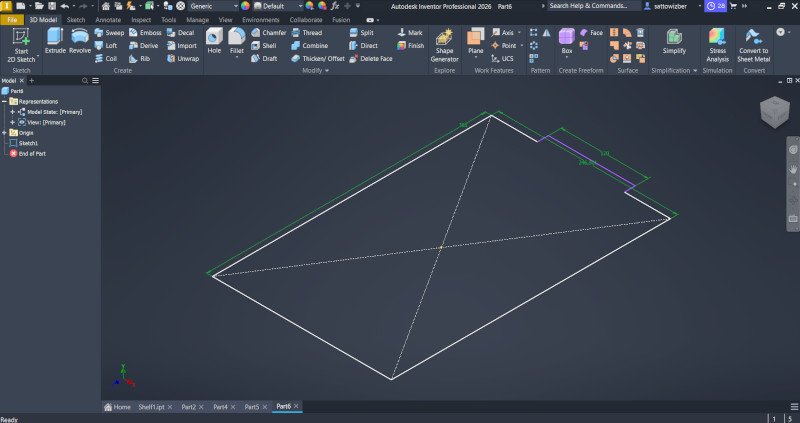Image resolution: width=800 pixels, height=423 pixels.
Task: Go to the Home tab
Action: [117, 407]
